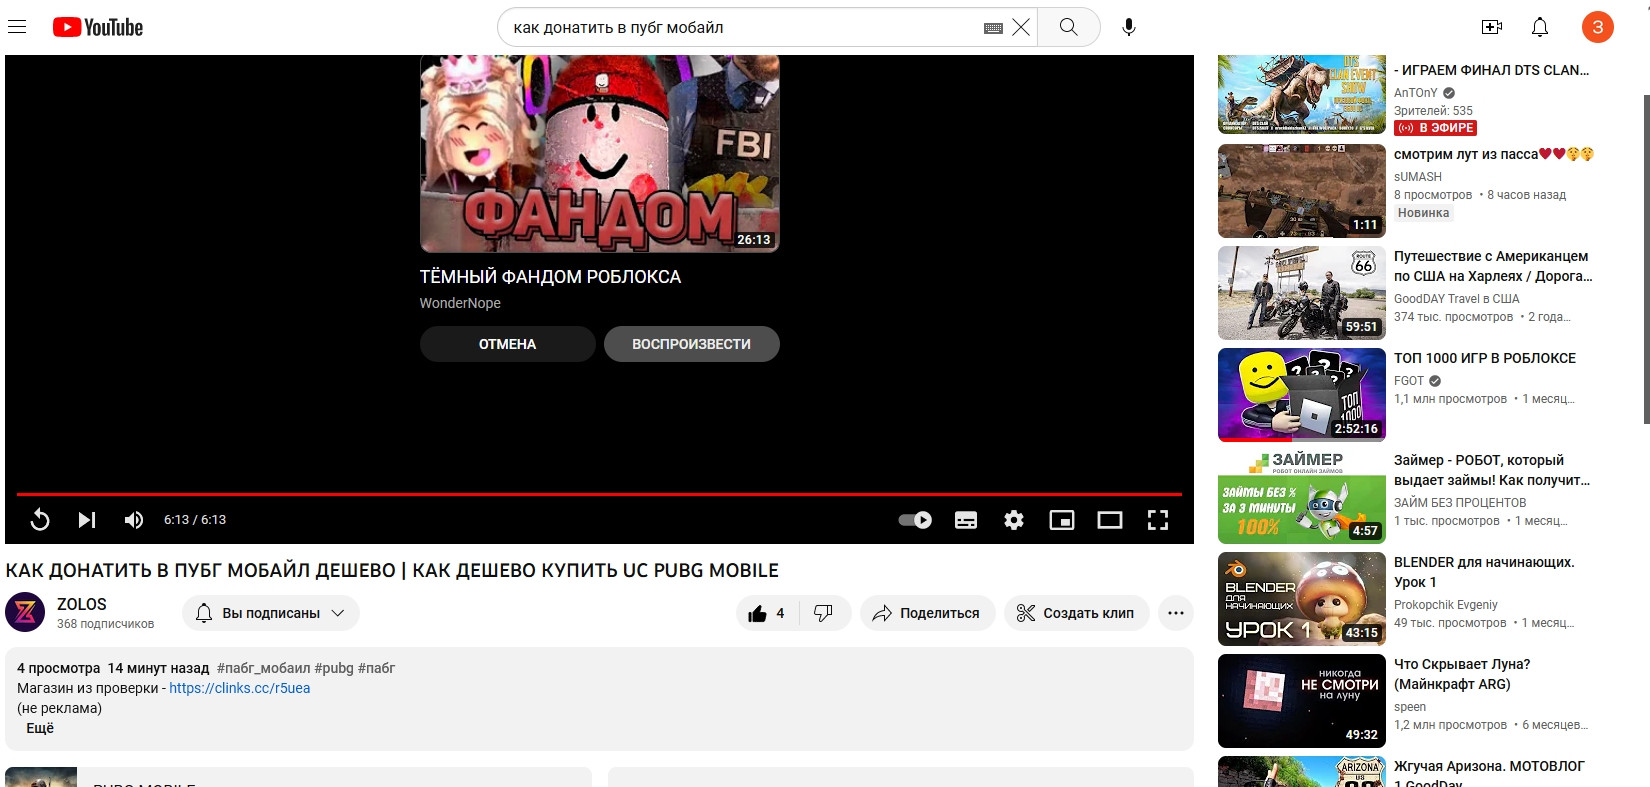
Task: Mute the video with the speaker icon
Action: (x=134, y=519)
